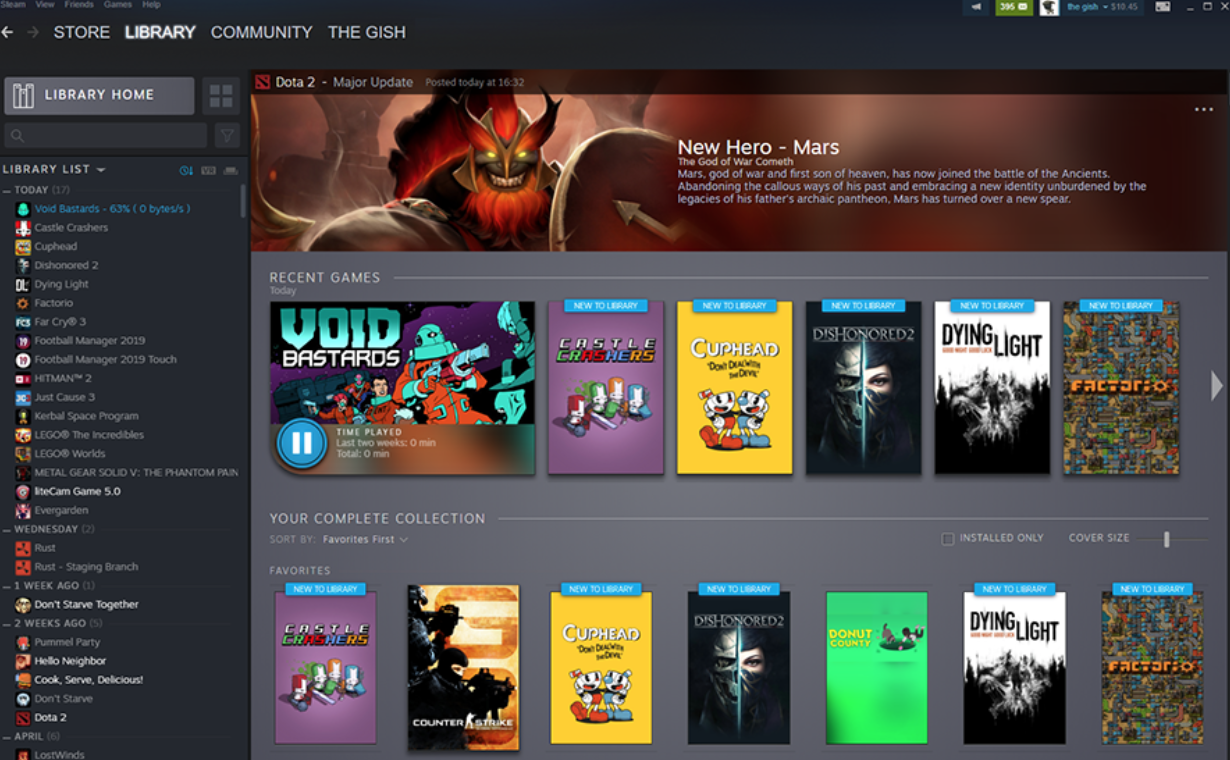Open the Sort By Favorites First dropdown

click(365, 540)
